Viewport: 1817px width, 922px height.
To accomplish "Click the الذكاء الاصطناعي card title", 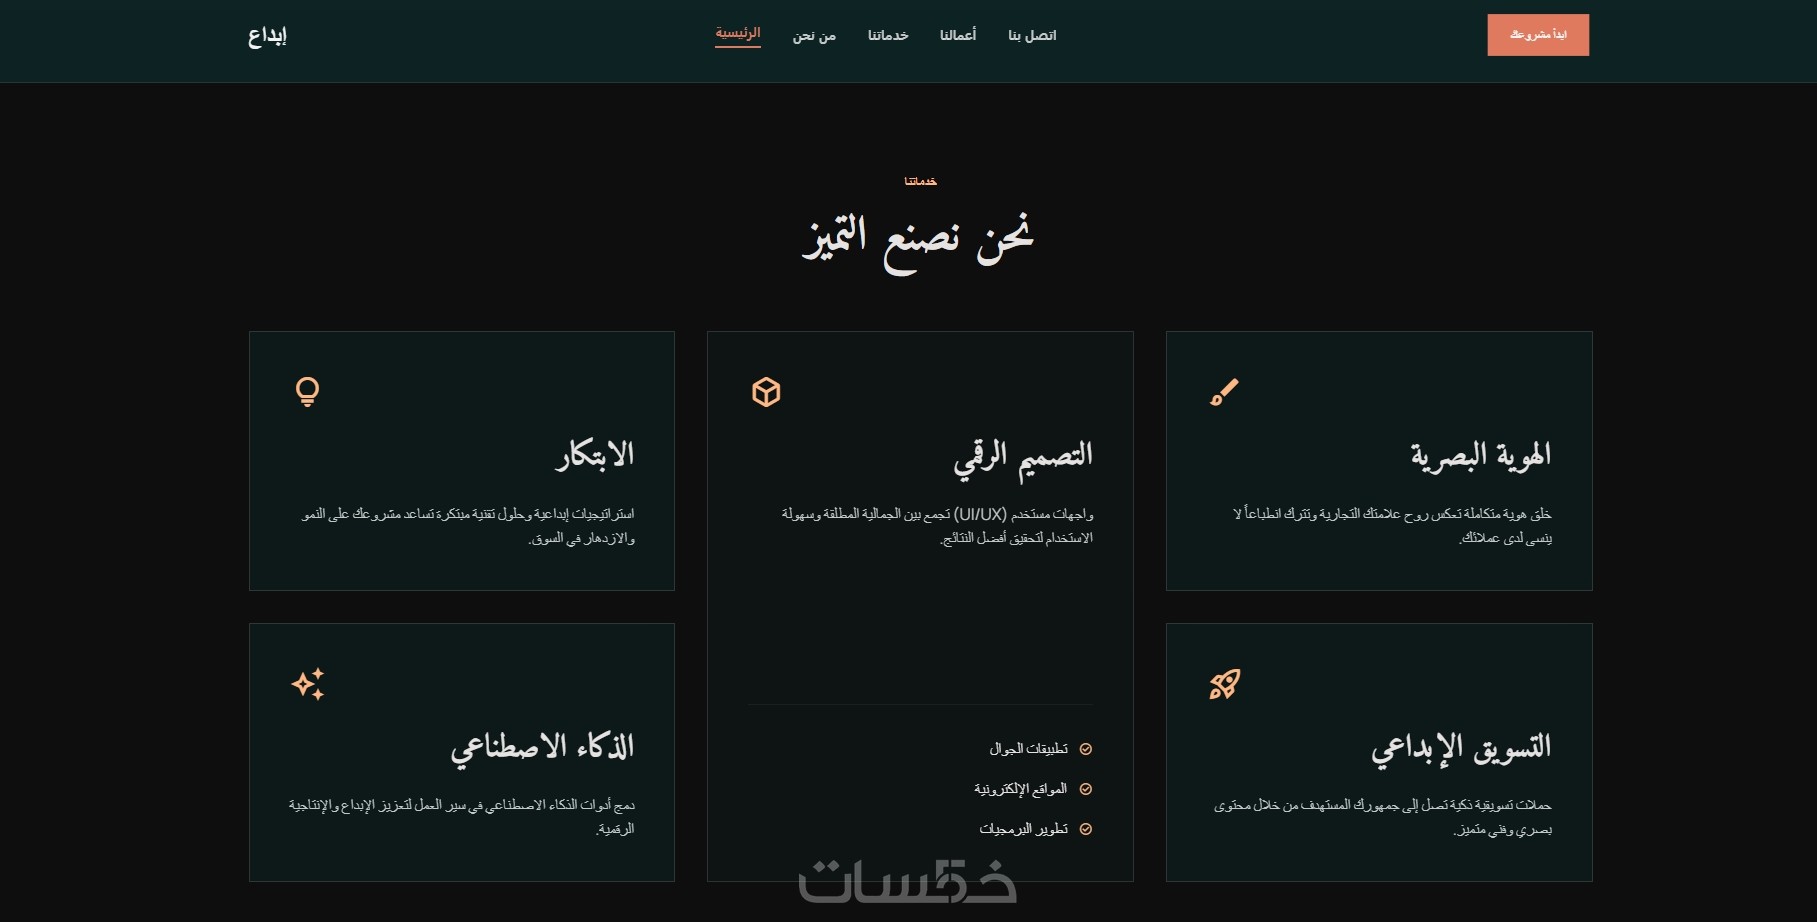I will (542, 748).
